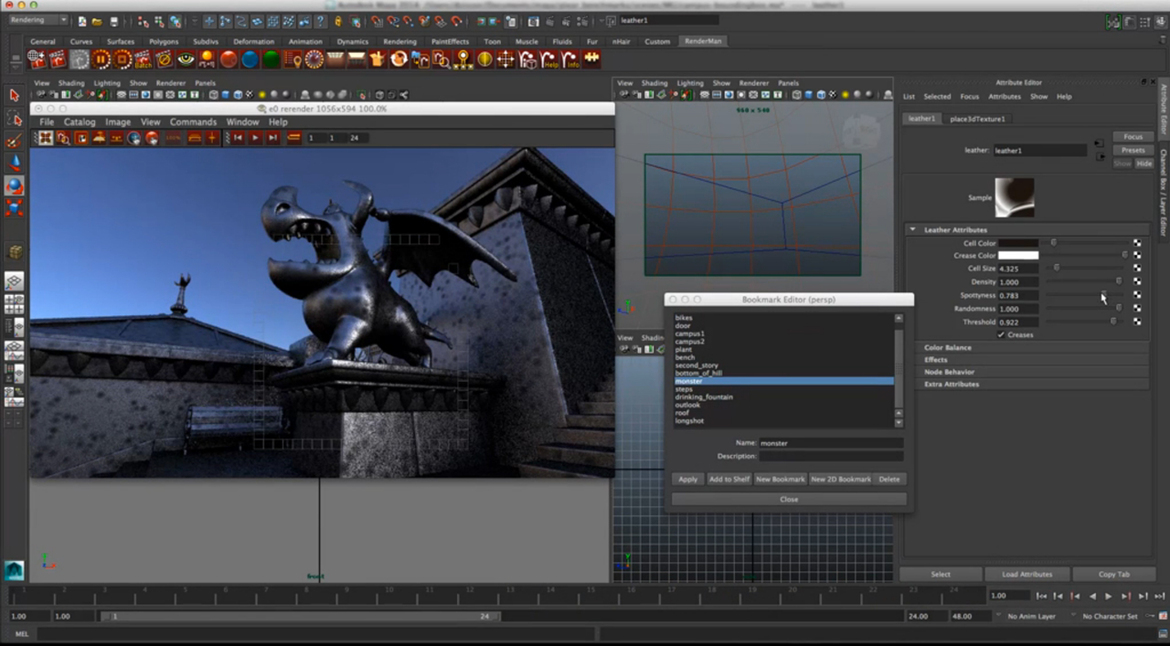Click the blue sphere material shelf icon

click(249, 59)
